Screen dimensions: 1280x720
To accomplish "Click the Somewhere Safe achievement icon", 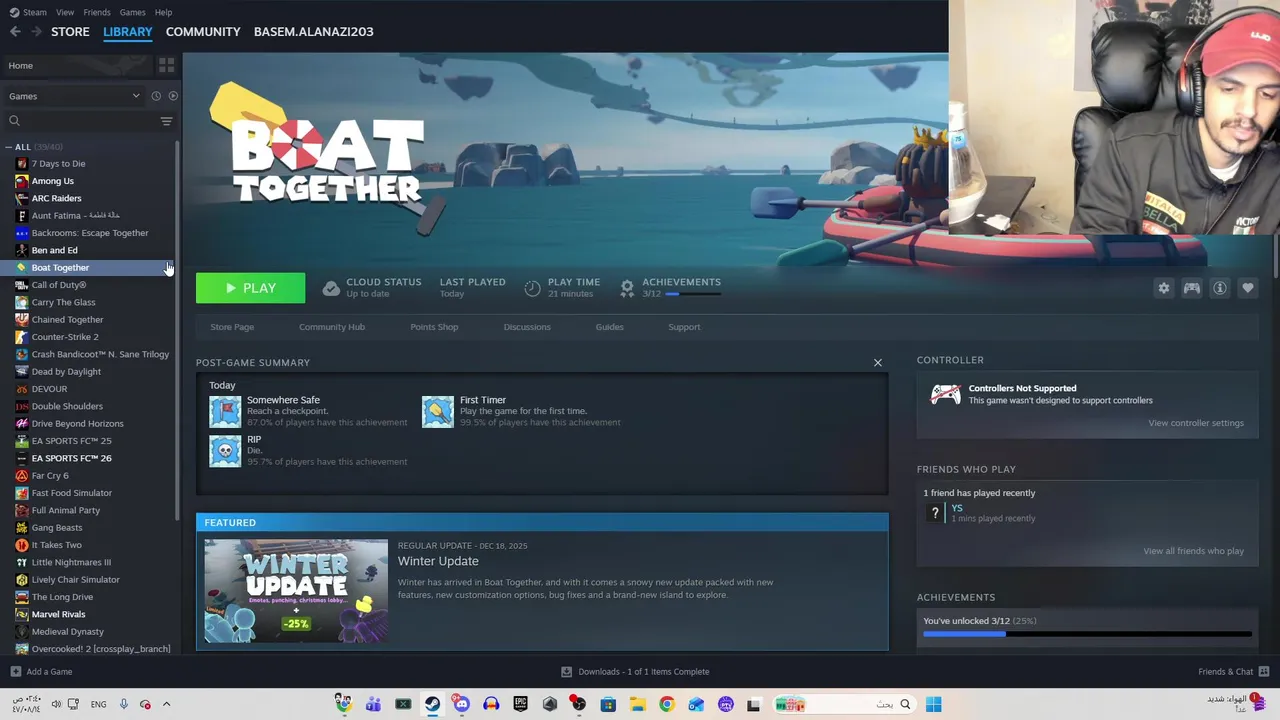I will [225, 411].
